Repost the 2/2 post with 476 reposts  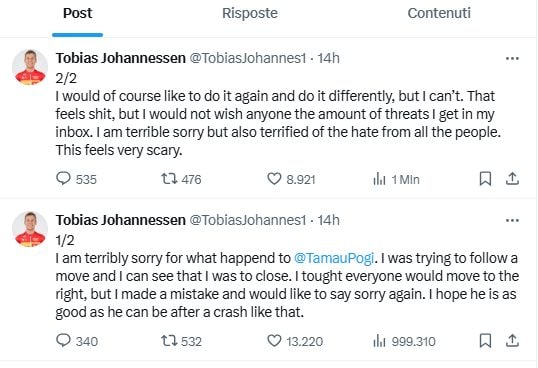pos(181,179)
